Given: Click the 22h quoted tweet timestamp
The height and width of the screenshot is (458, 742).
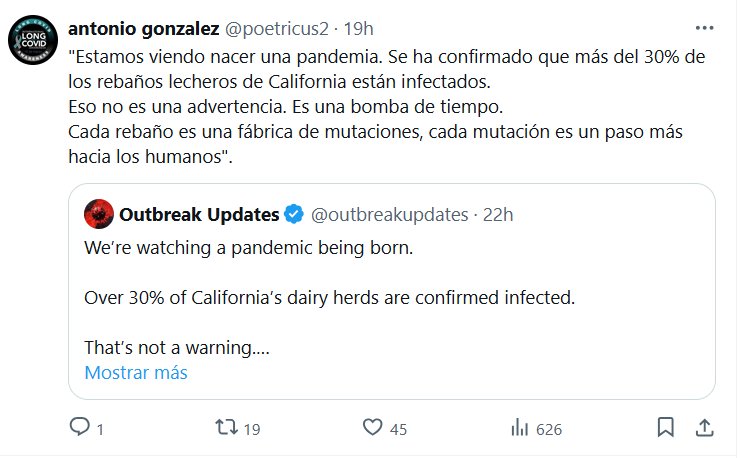Looking at the screenshot, I should tap(499, 213).
